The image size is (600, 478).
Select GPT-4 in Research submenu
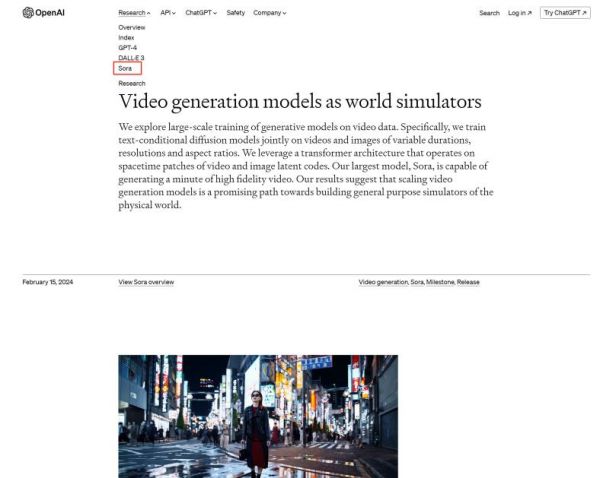click(x=127, y=47)
